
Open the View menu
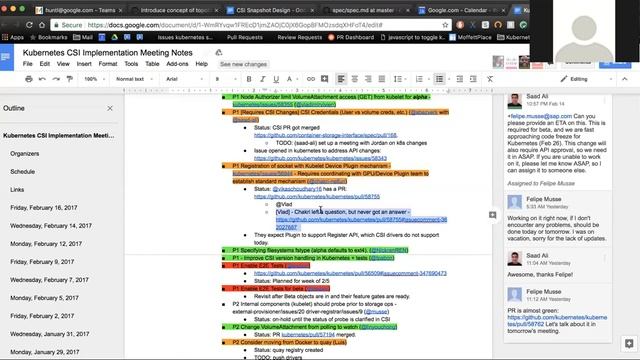pos(63,64)
